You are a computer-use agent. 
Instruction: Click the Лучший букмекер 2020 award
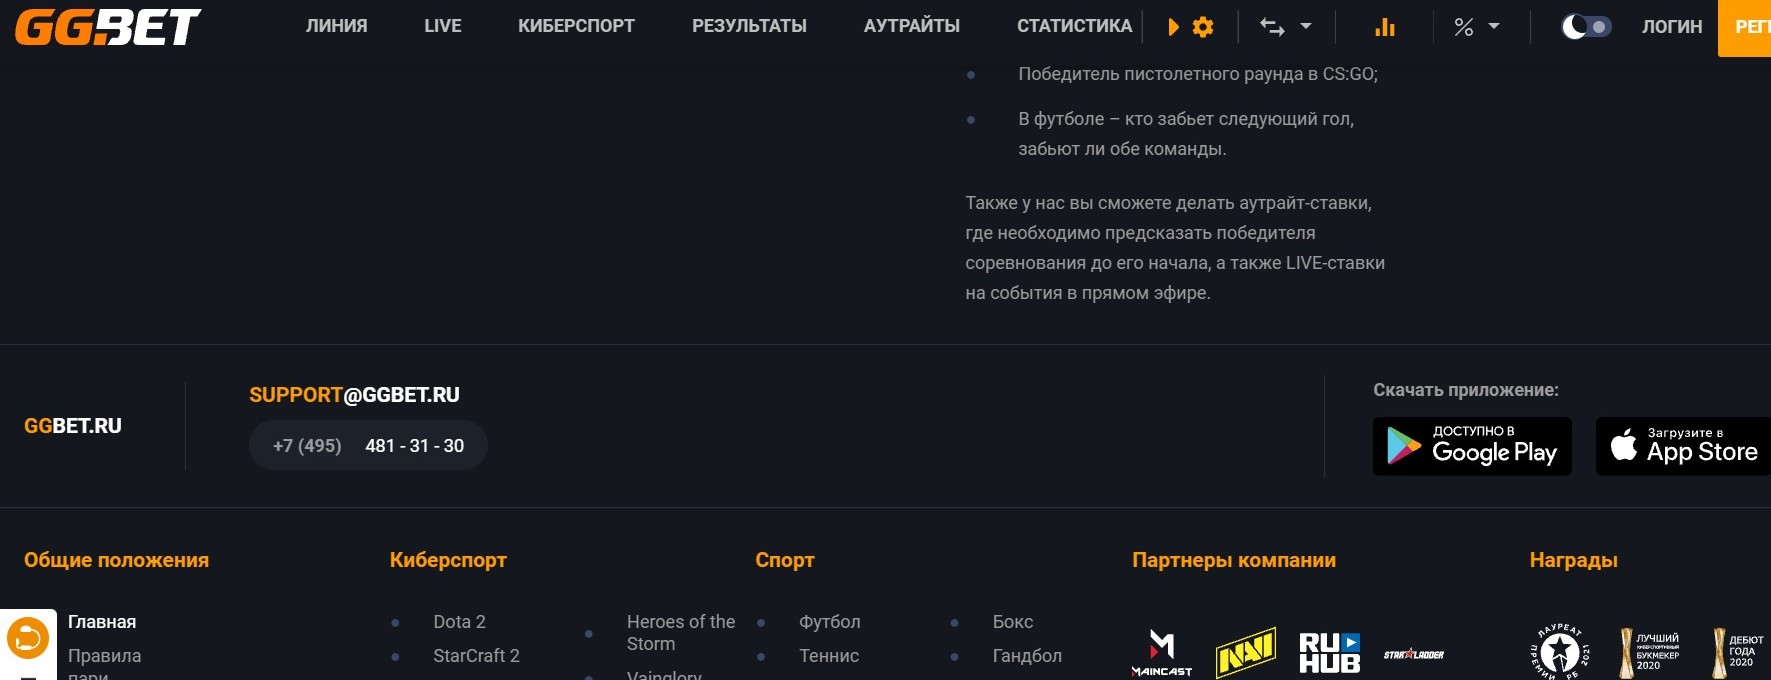point(1650,653)
